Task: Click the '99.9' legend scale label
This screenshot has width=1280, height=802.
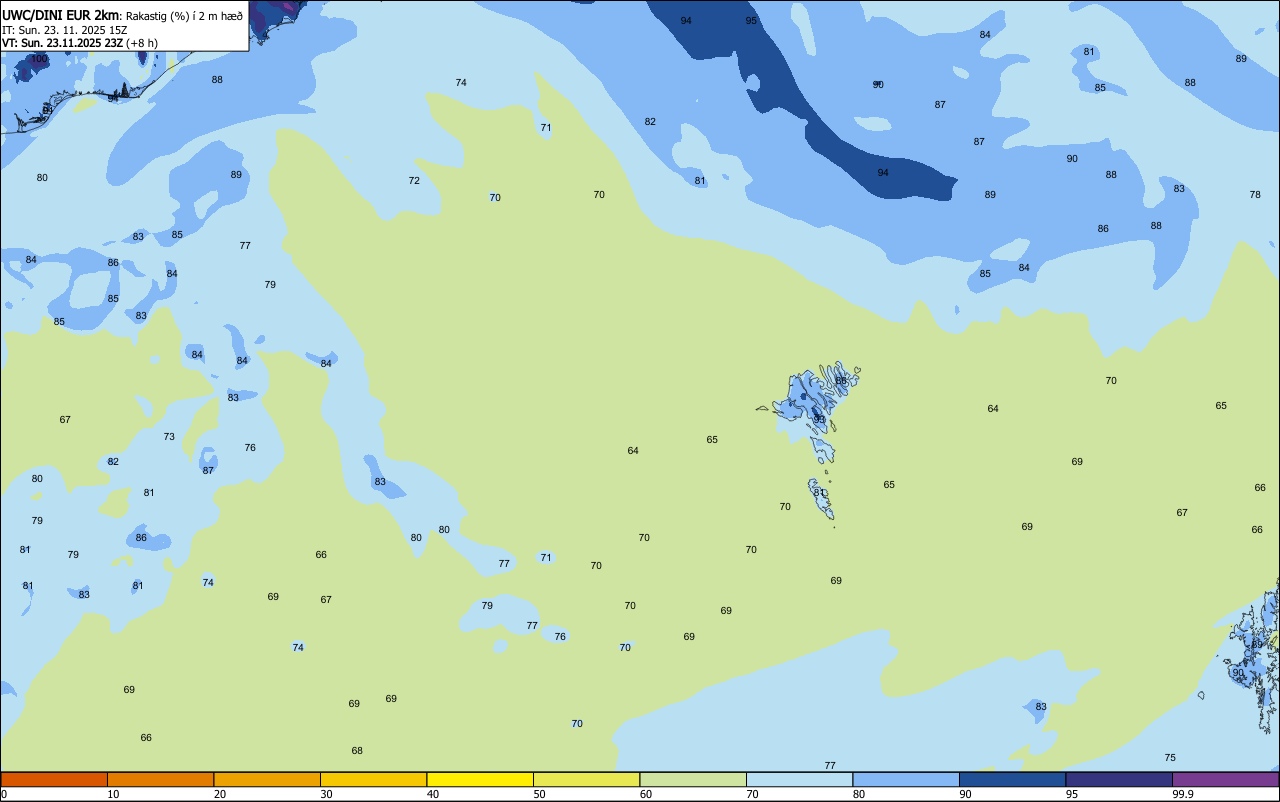Action: coord(1182,794)
